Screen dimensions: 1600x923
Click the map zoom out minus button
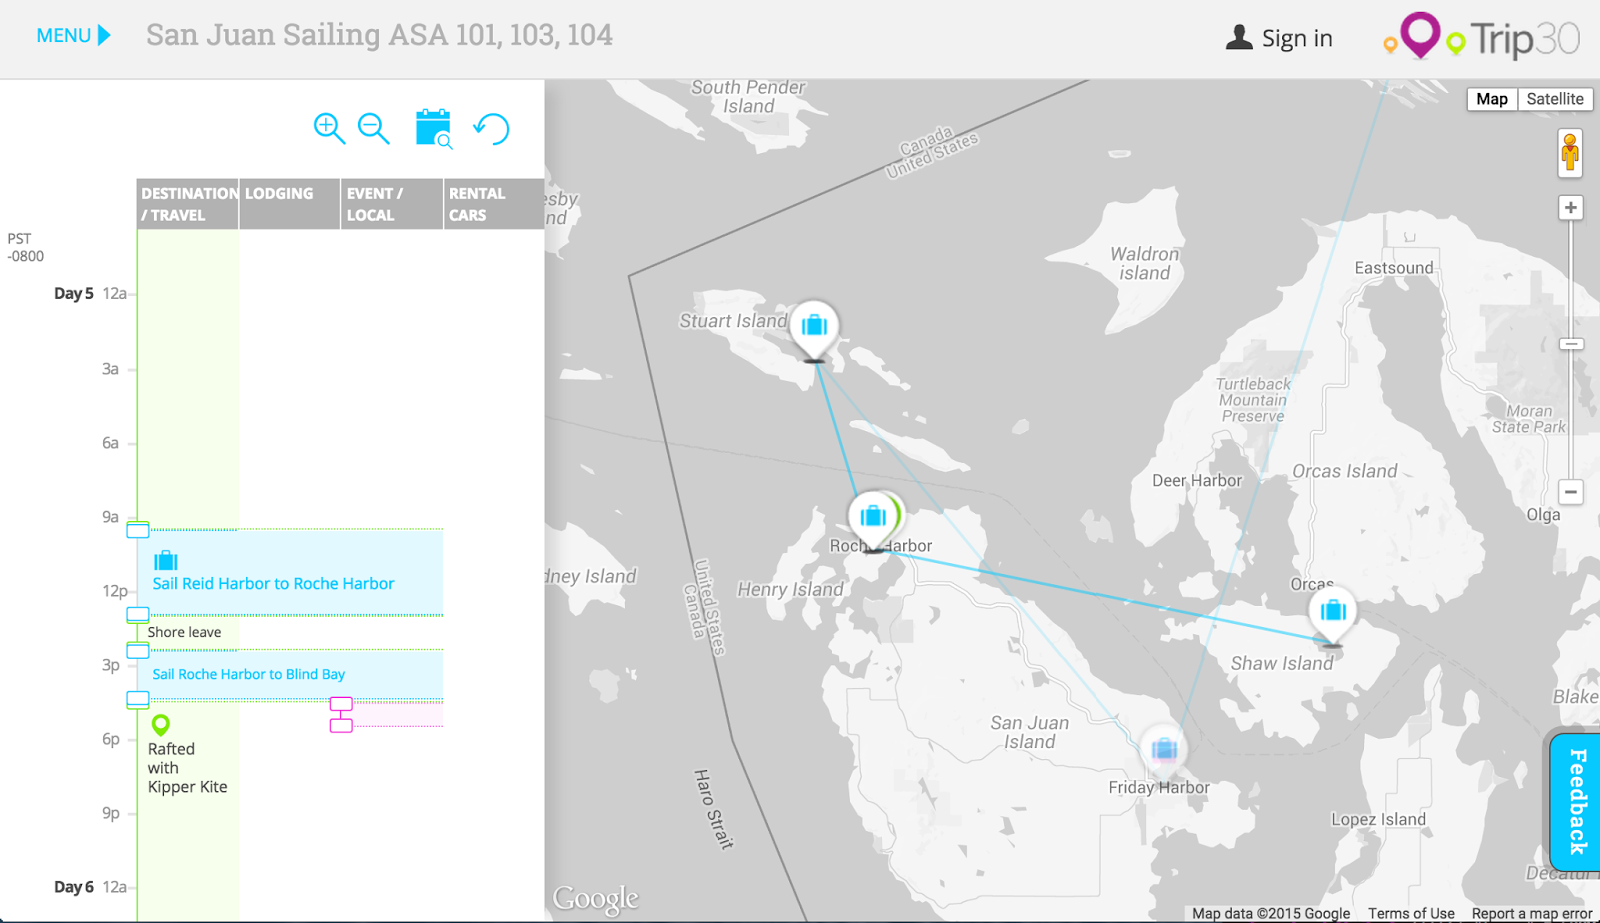point(1570,492)
